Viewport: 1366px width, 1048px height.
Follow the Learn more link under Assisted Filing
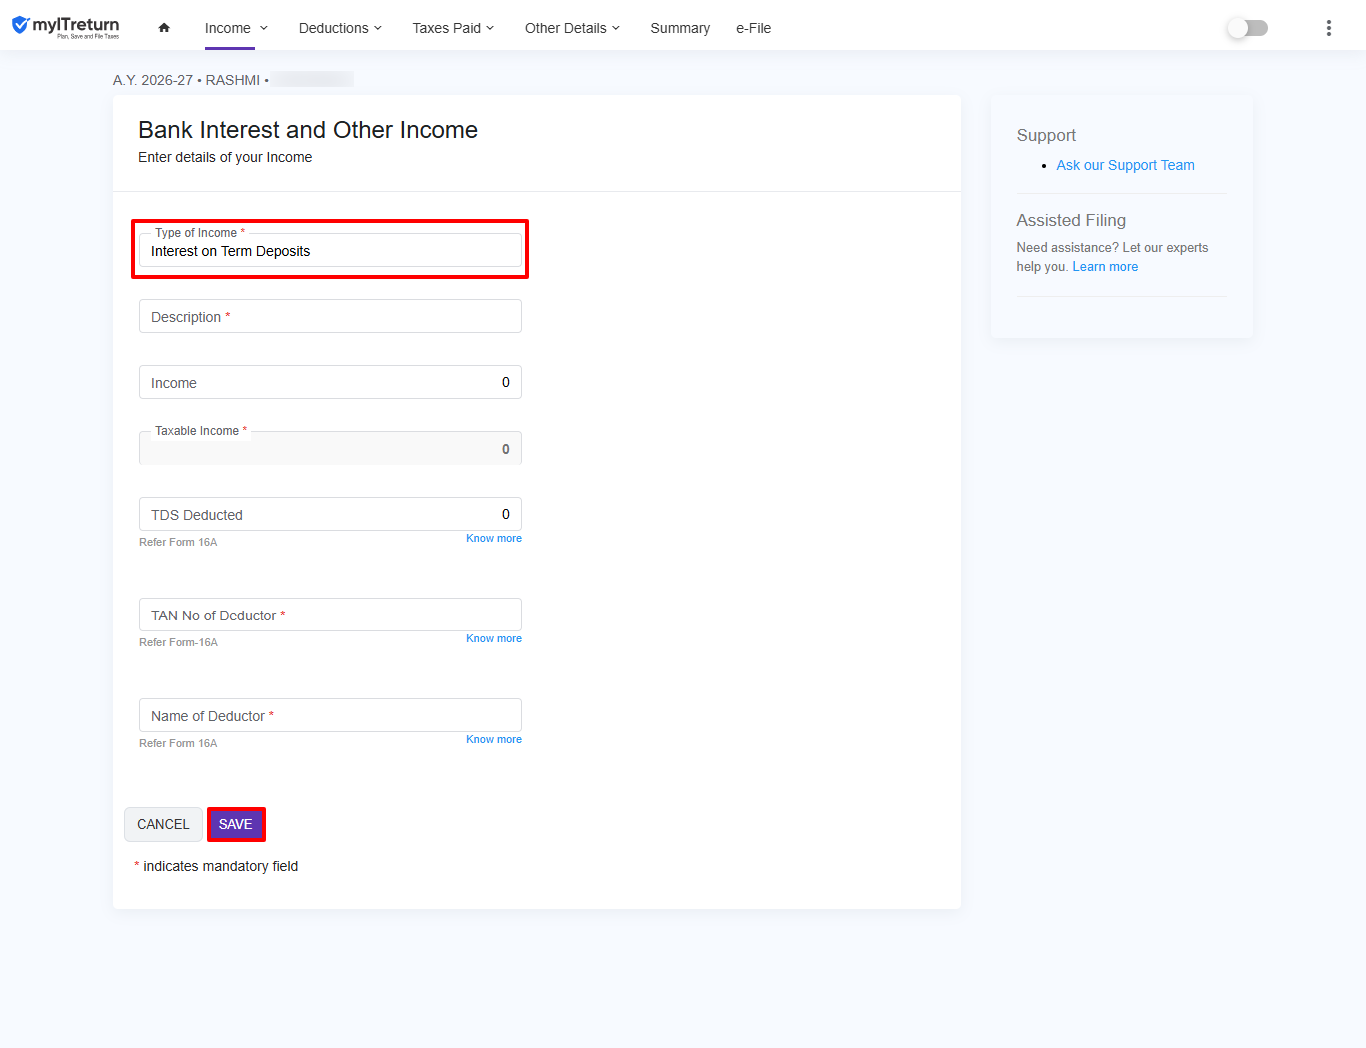point(1105,267)
